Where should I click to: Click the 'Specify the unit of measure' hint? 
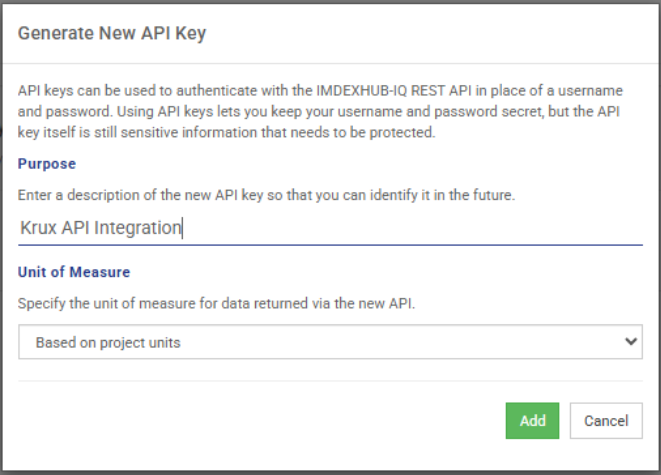point(218,304)
